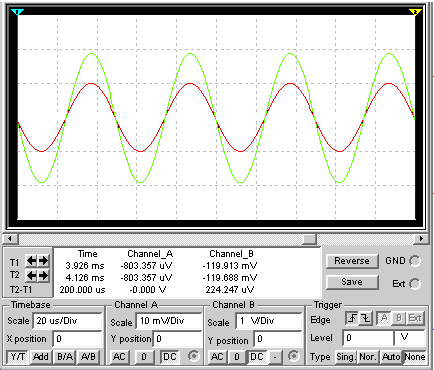Click T1 time reading 3.926 ms
Image resolution: width=434 pixels, height=370 pixels.
pos(85,266)
